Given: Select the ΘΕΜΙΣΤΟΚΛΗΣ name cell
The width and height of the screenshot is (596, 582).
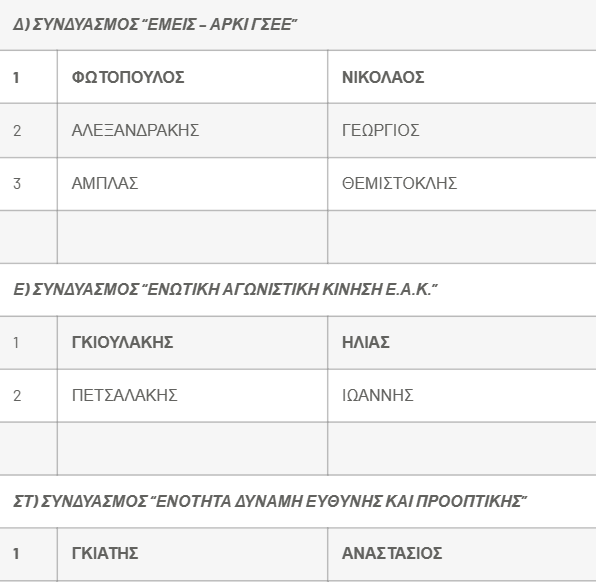Looking at the screenshot, I should click(462, 184).
